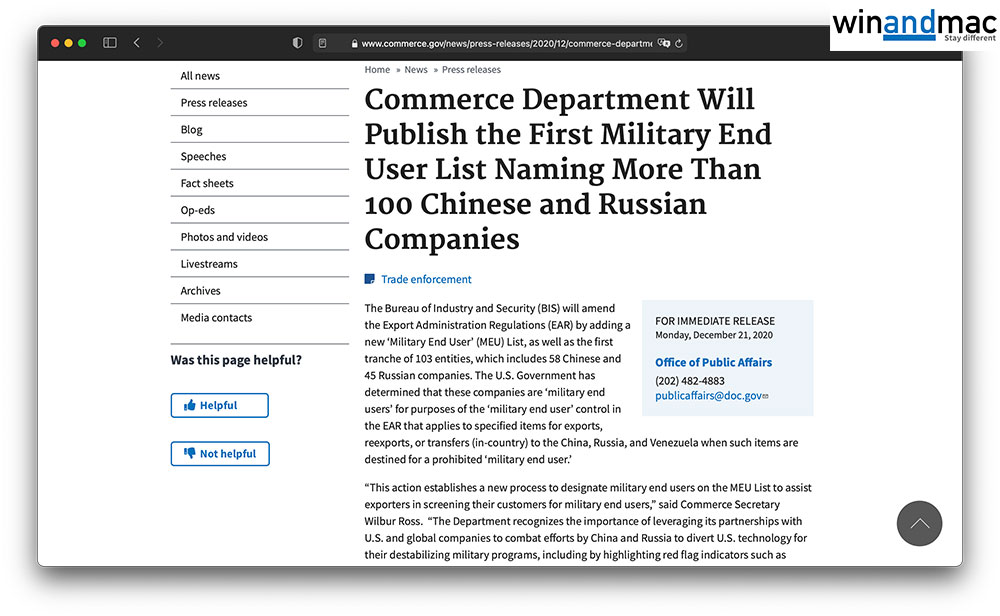Go back to the previous page
The height and width of the screenshot is (616, 1000).
tap(137, 43)
